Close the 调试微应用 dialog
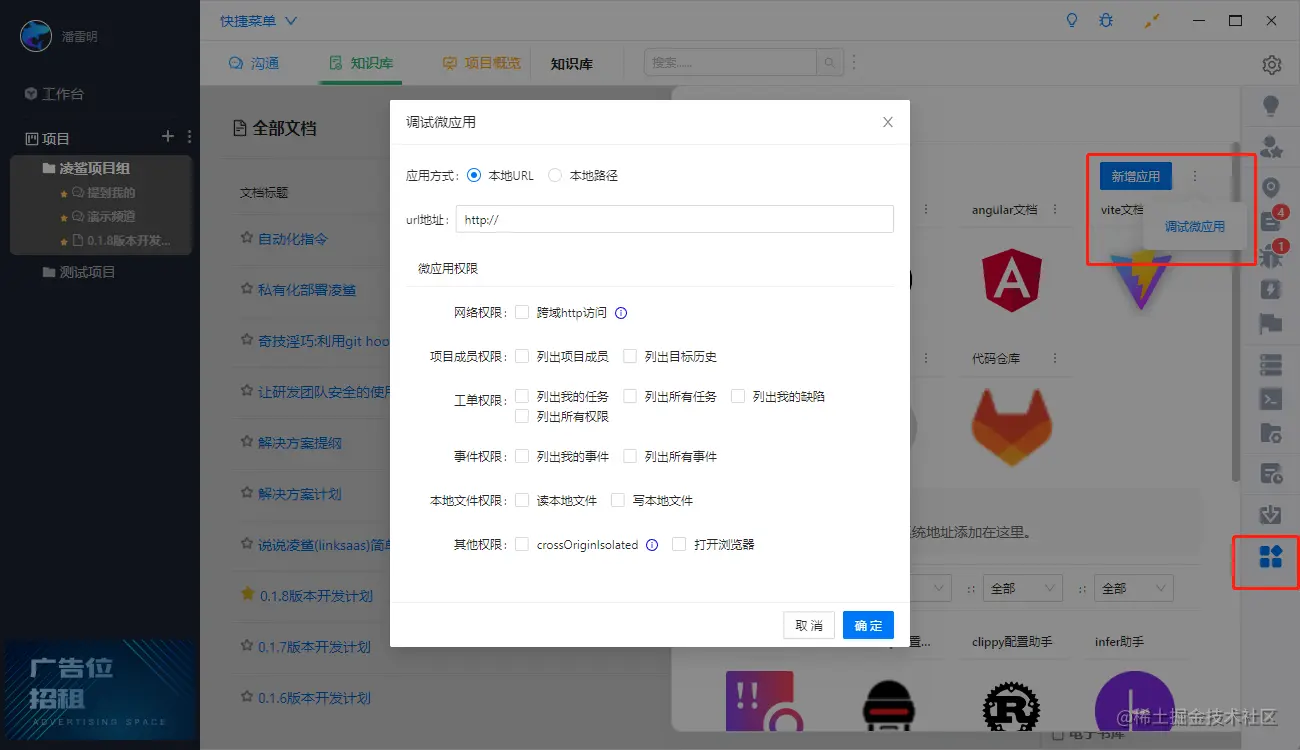1300x750 pixels. pos(887,122)
